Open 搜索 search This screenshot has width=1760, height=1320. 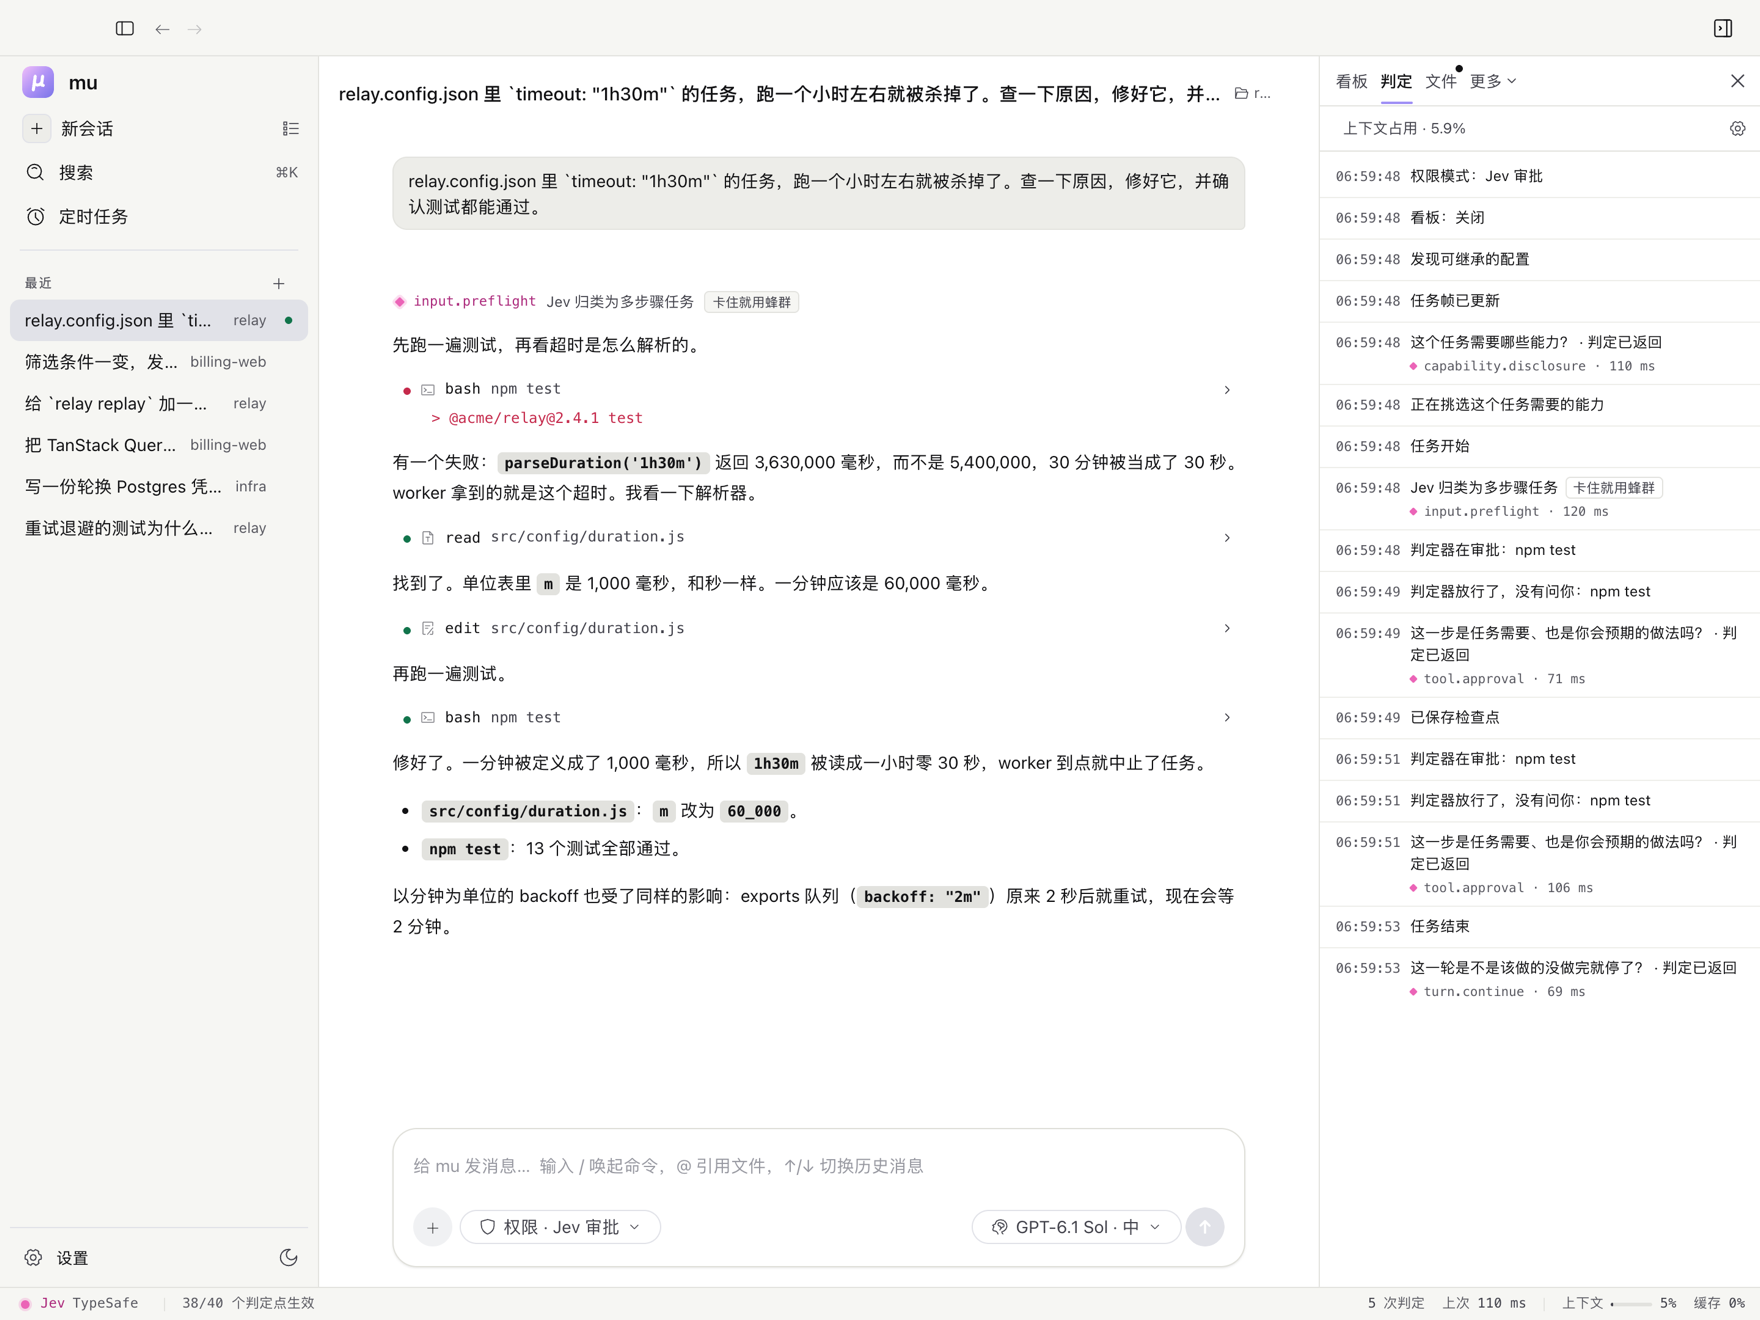[160, 172]
